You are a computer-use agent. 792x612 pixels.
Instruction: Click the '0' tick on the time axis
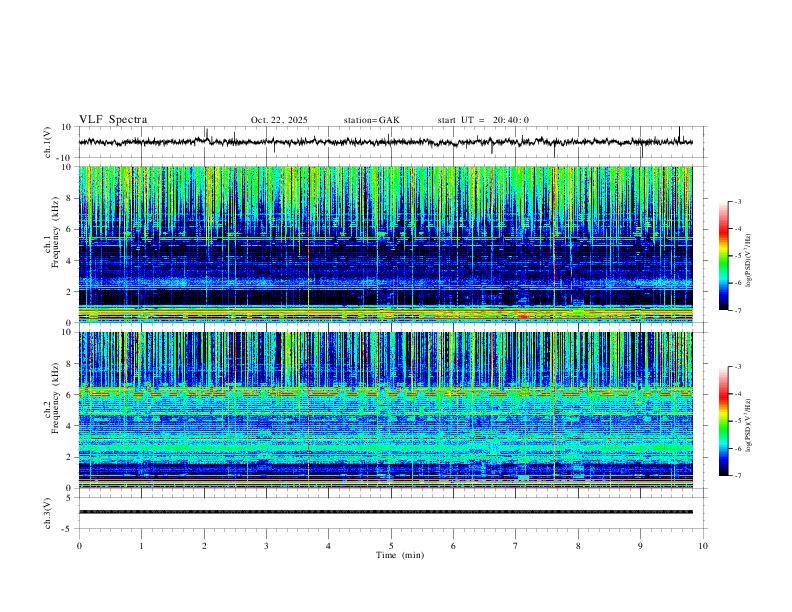[x=79, y=546]
